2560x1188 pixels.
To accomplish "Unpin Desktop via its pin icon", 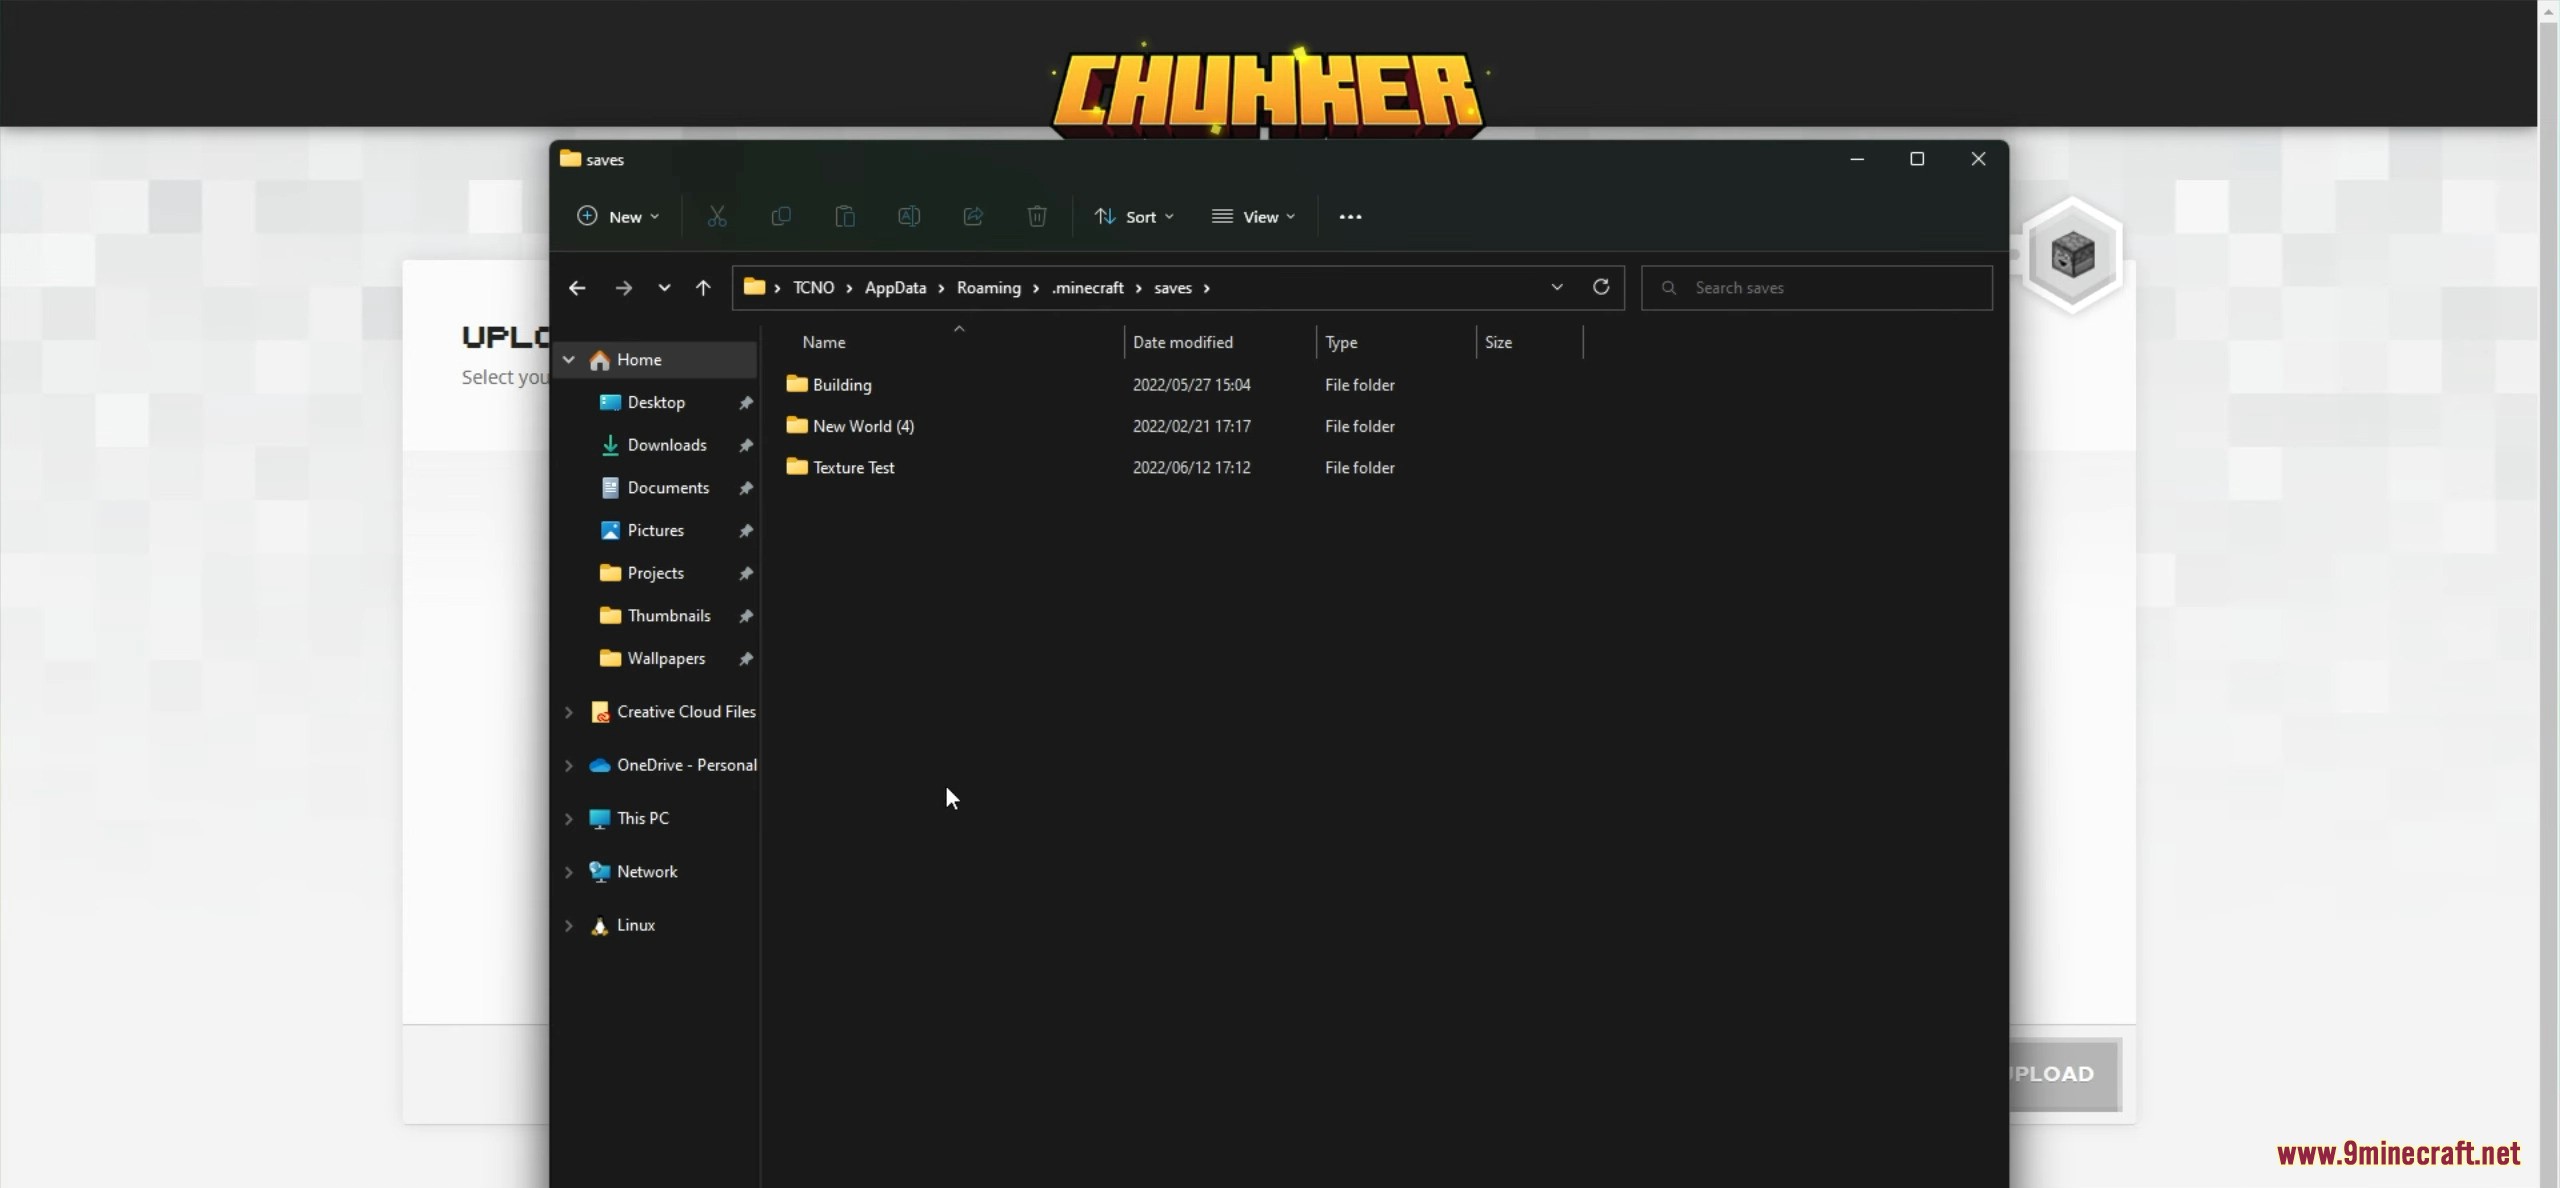I will coord(745,403).
